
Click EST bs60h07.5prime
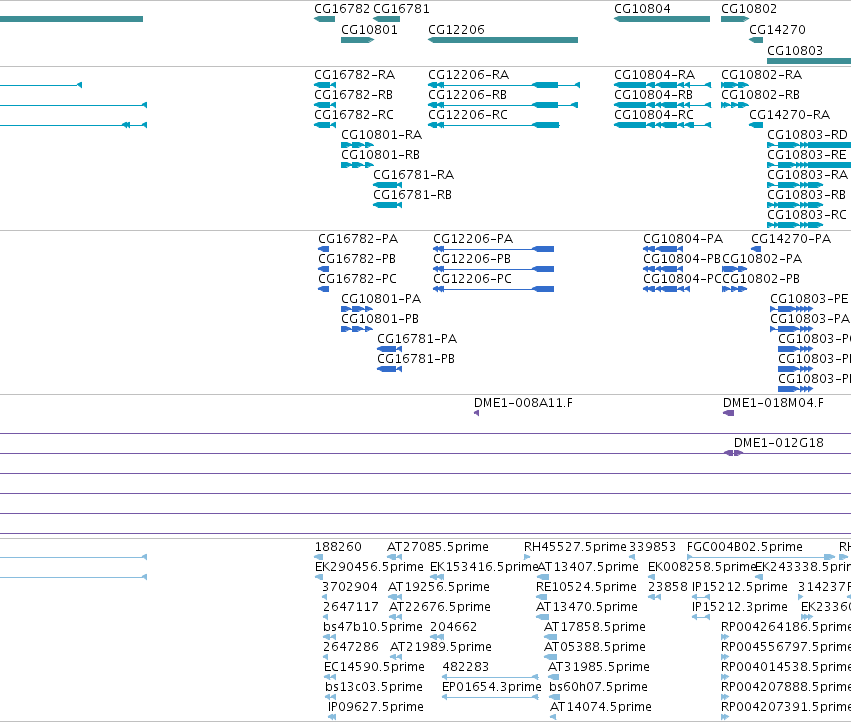click(x=598, y=687)
